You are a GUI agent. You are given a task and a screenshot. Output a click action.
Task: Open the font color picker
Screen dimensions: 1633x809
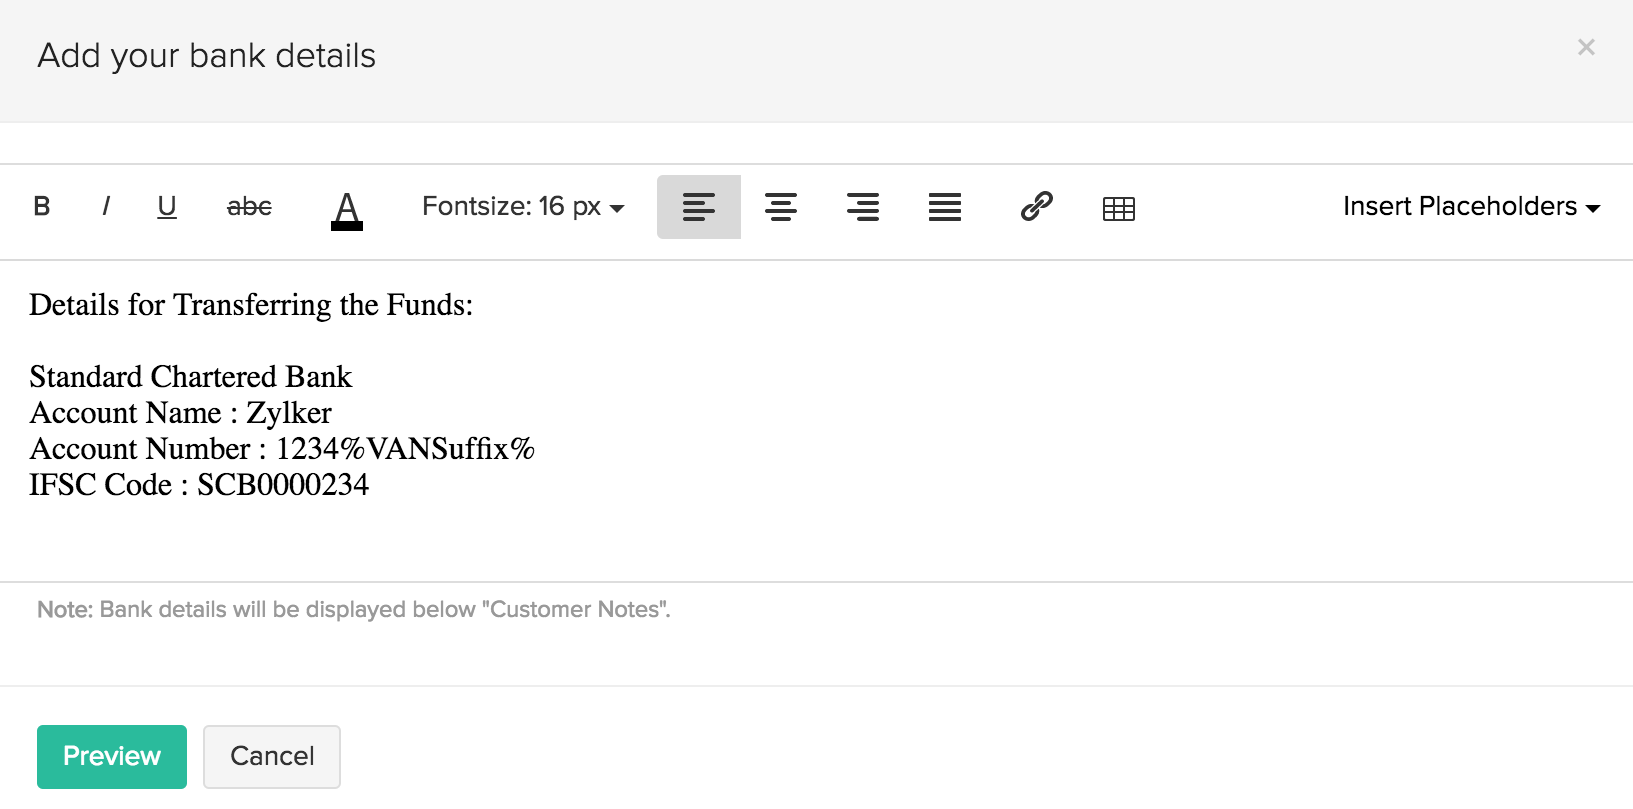click(x=346, y=209)
